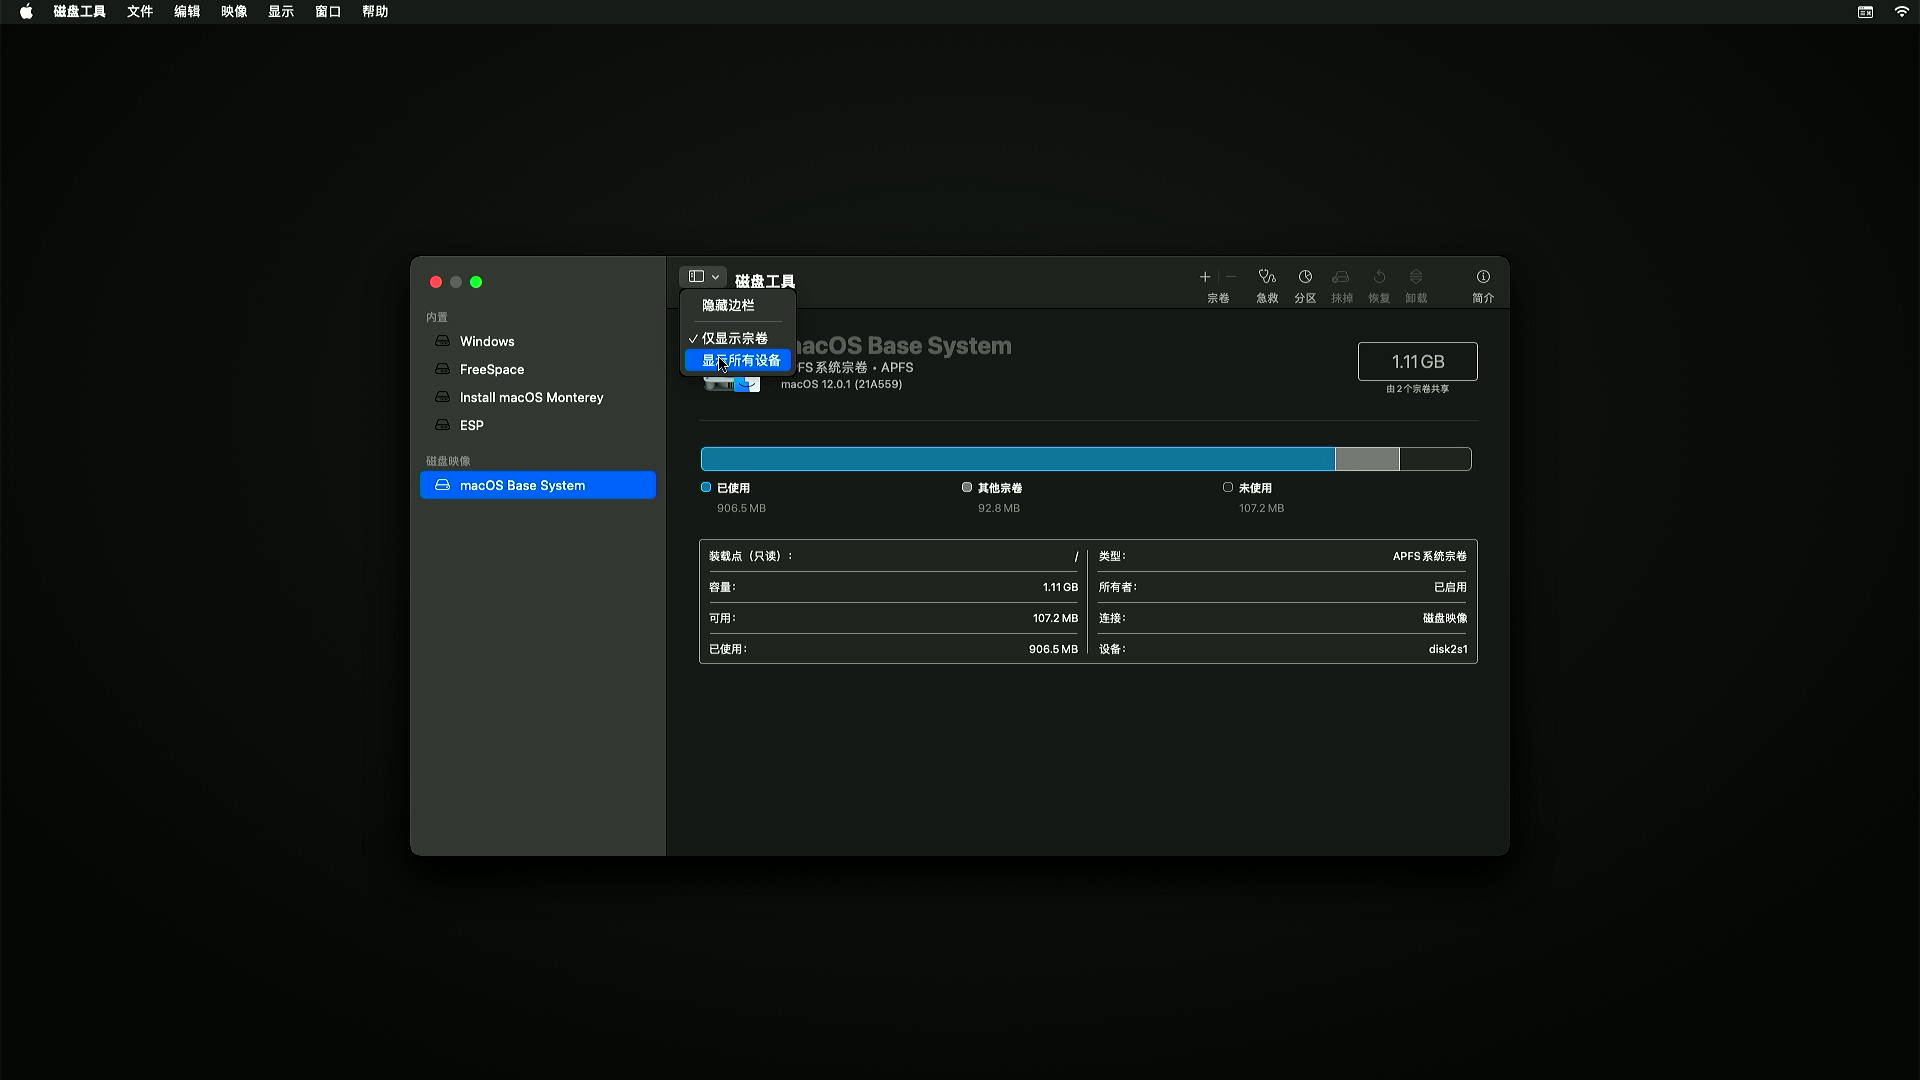The width and height of the screenshot is (1920, 1080).
Task: Click the Restore (恢复) toolbar icon
Action: [x=1379, y=277]
